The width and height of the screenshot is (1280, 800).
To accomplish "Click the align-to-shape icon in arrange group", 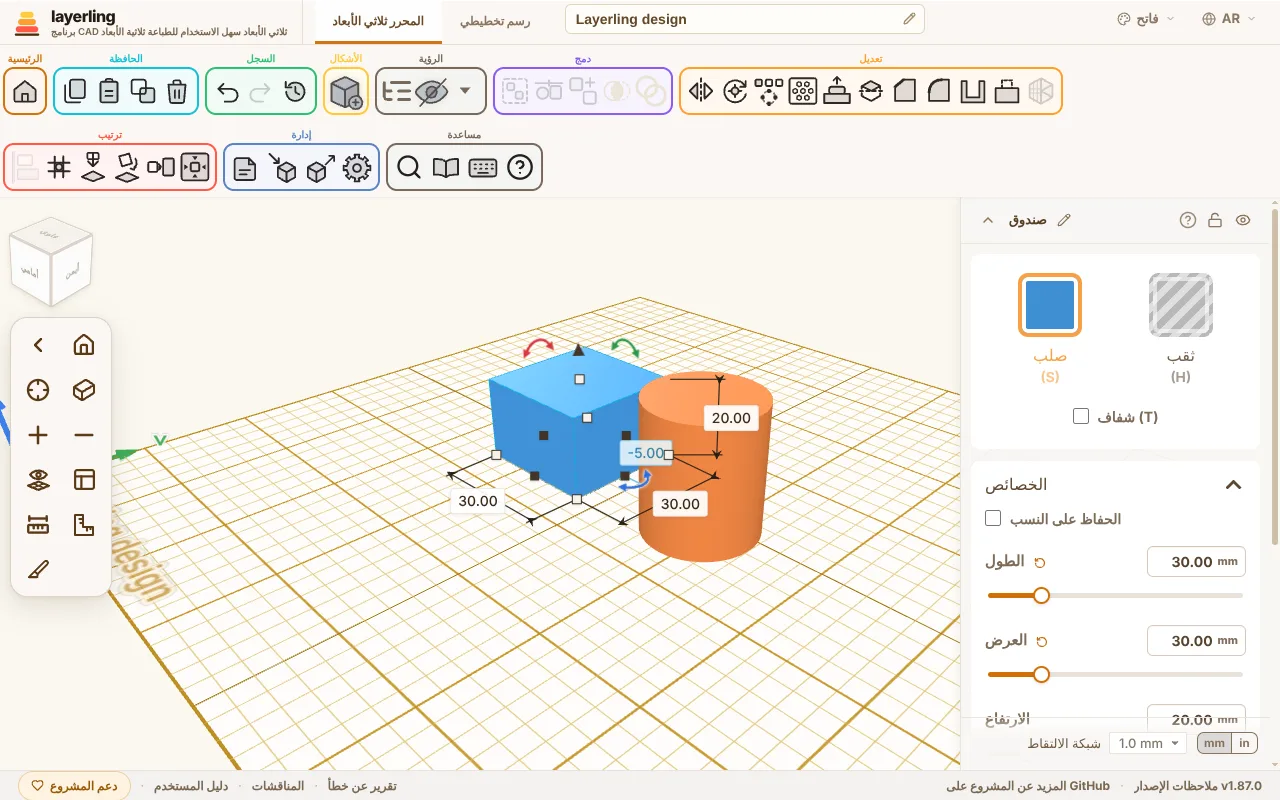I will point(161,167).
